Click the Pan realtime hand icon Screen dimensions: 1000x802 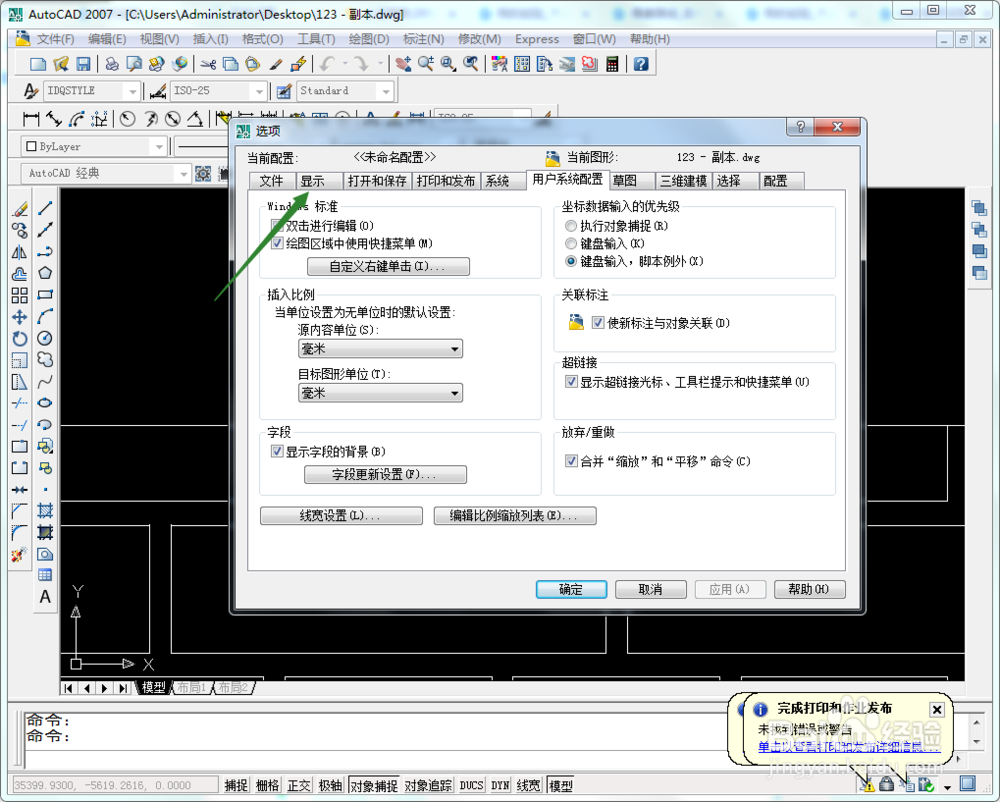403,64
